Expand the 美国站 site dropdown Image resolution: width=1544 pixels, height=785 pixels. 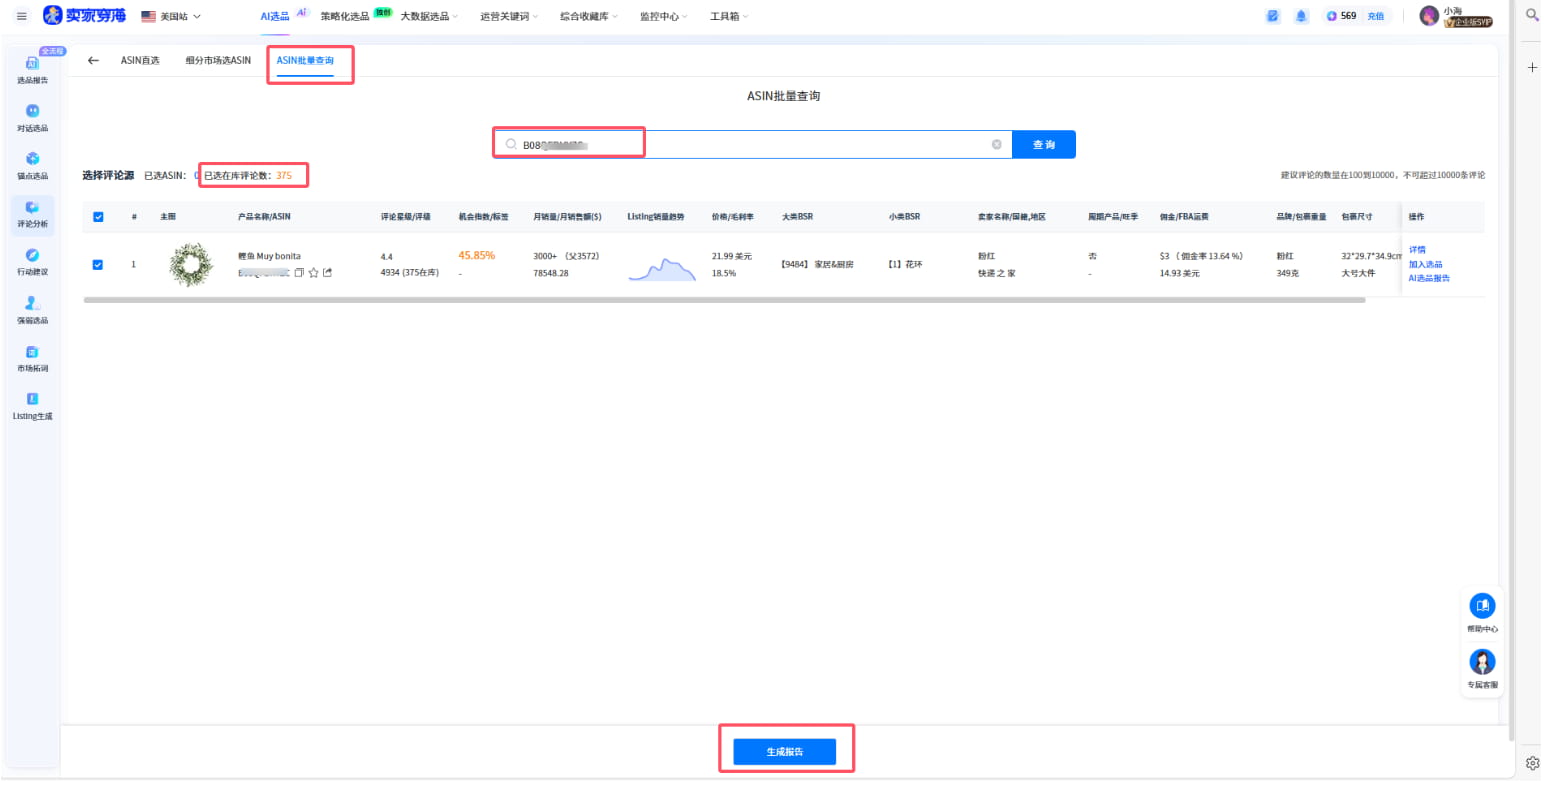(x=171, y=16)
